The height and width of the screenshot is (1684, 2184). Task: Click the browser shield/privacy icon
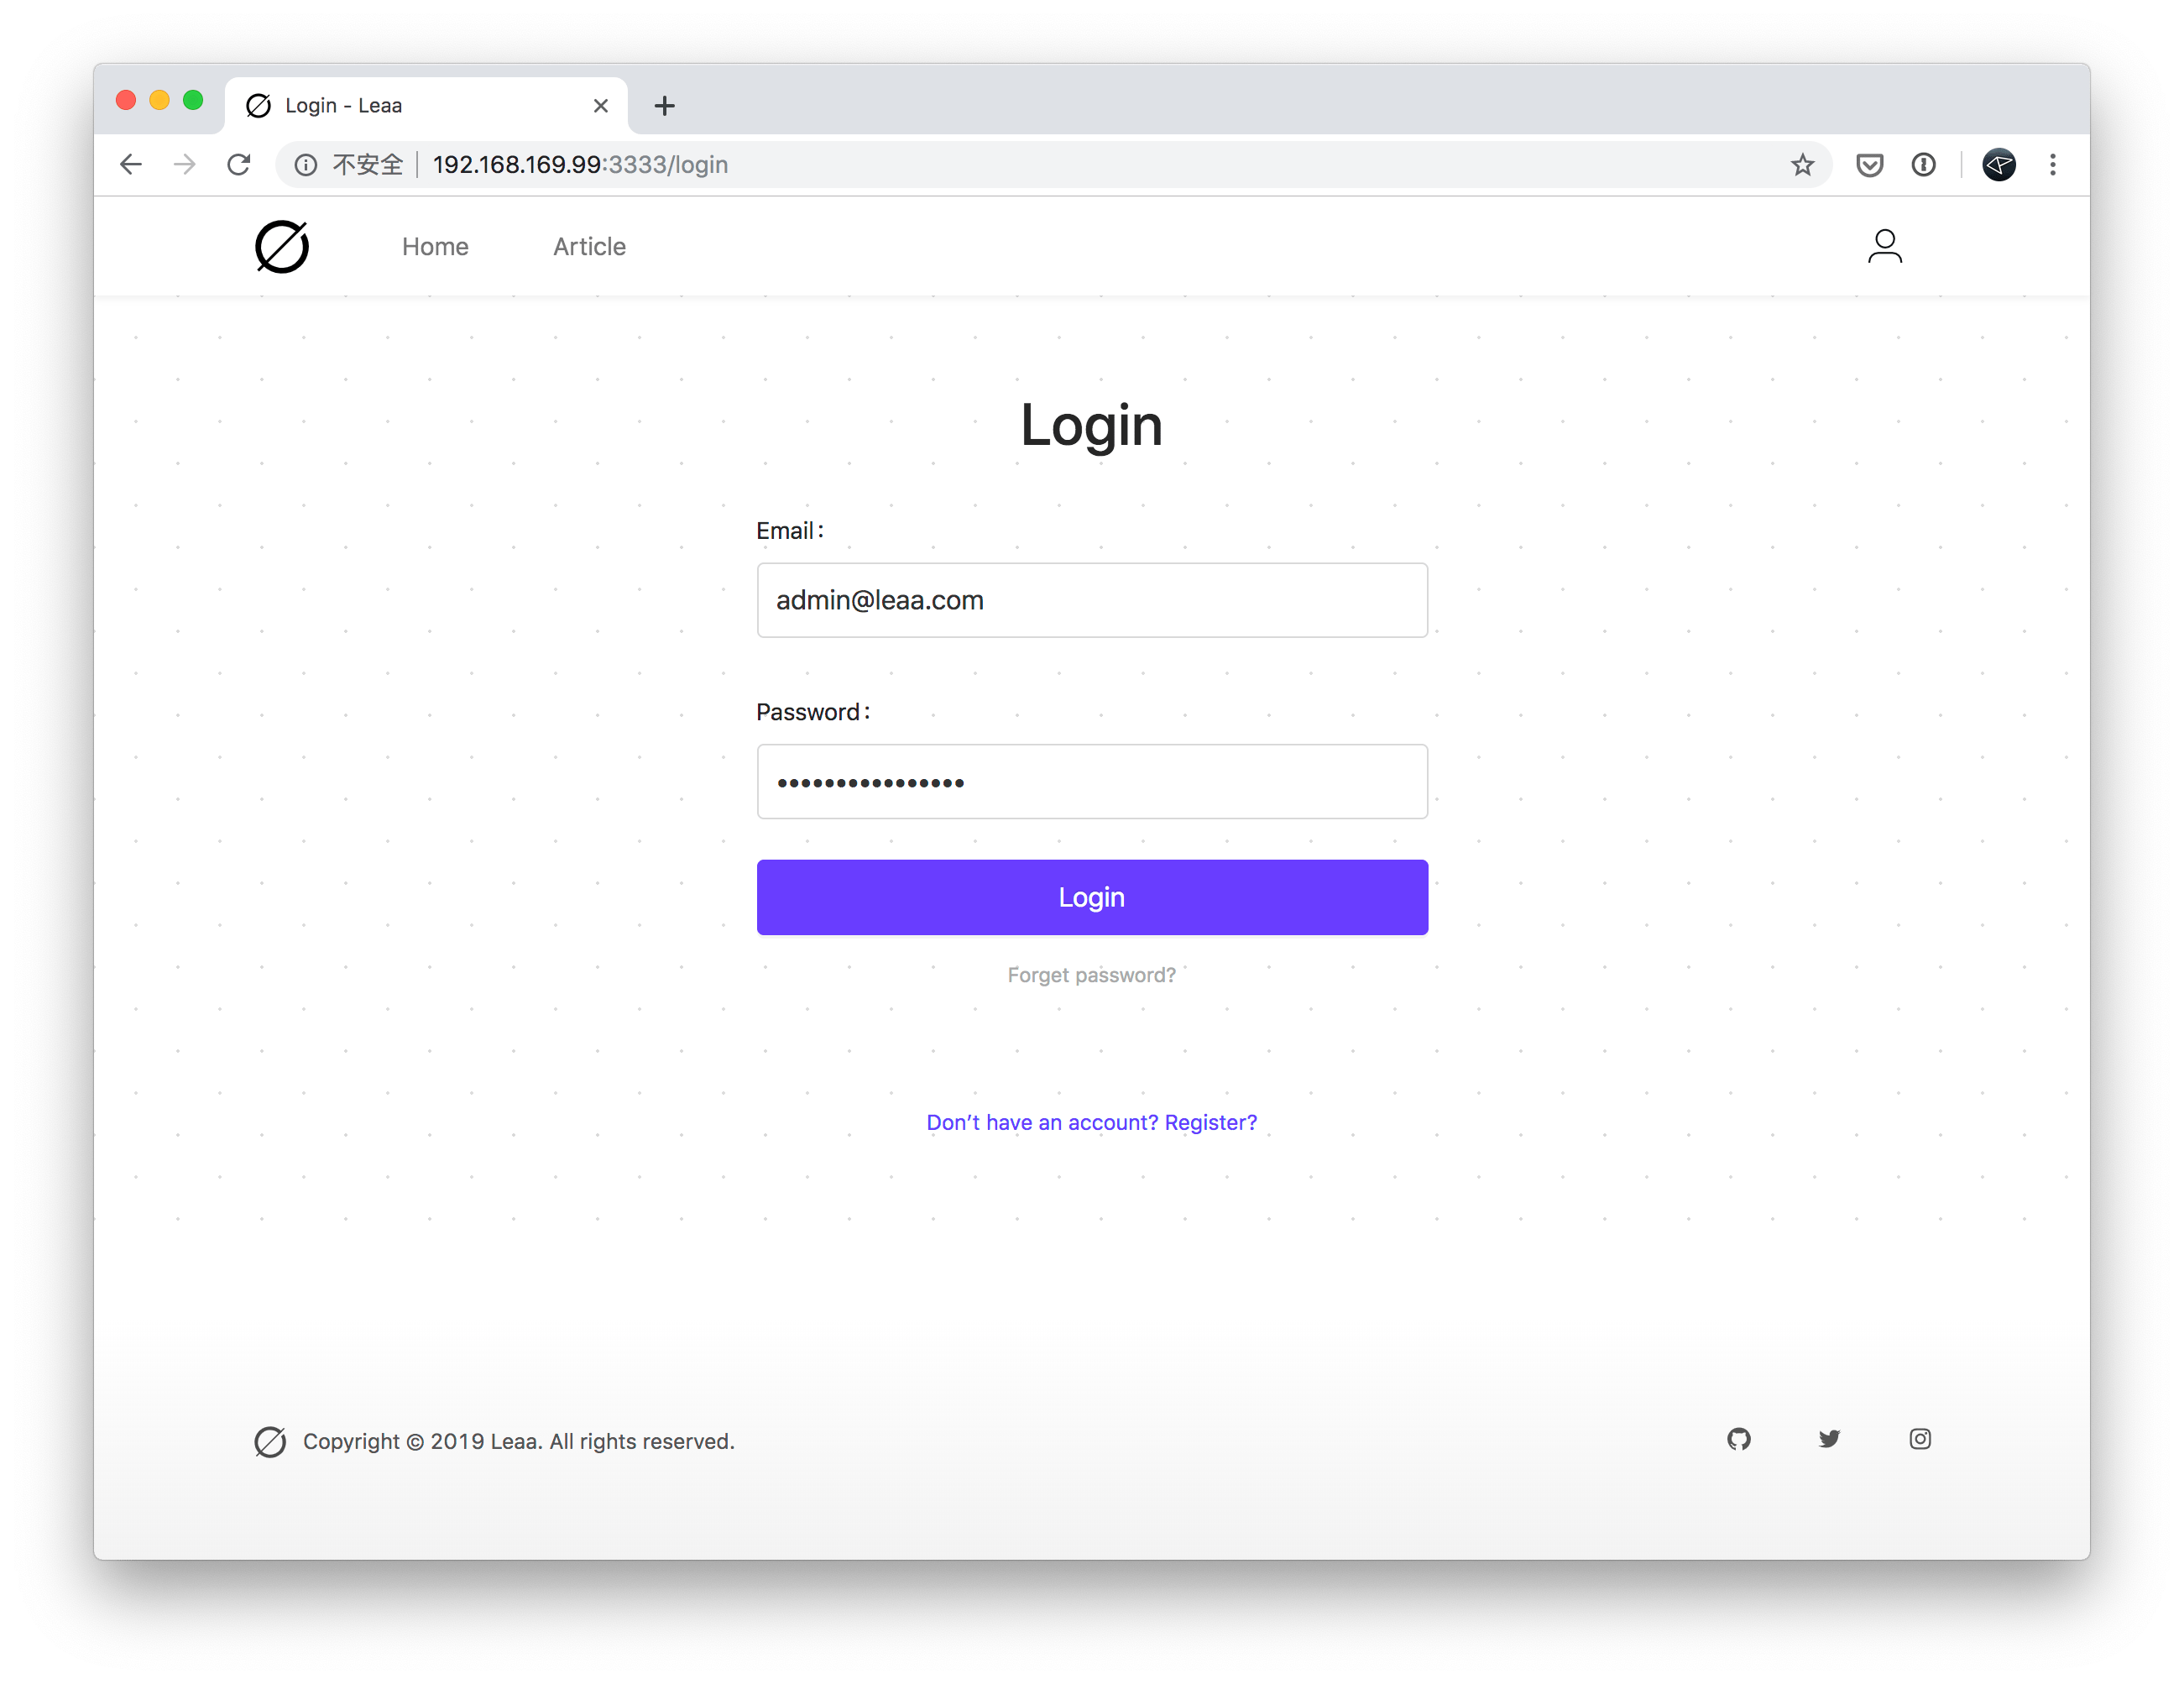(1868, 163)
